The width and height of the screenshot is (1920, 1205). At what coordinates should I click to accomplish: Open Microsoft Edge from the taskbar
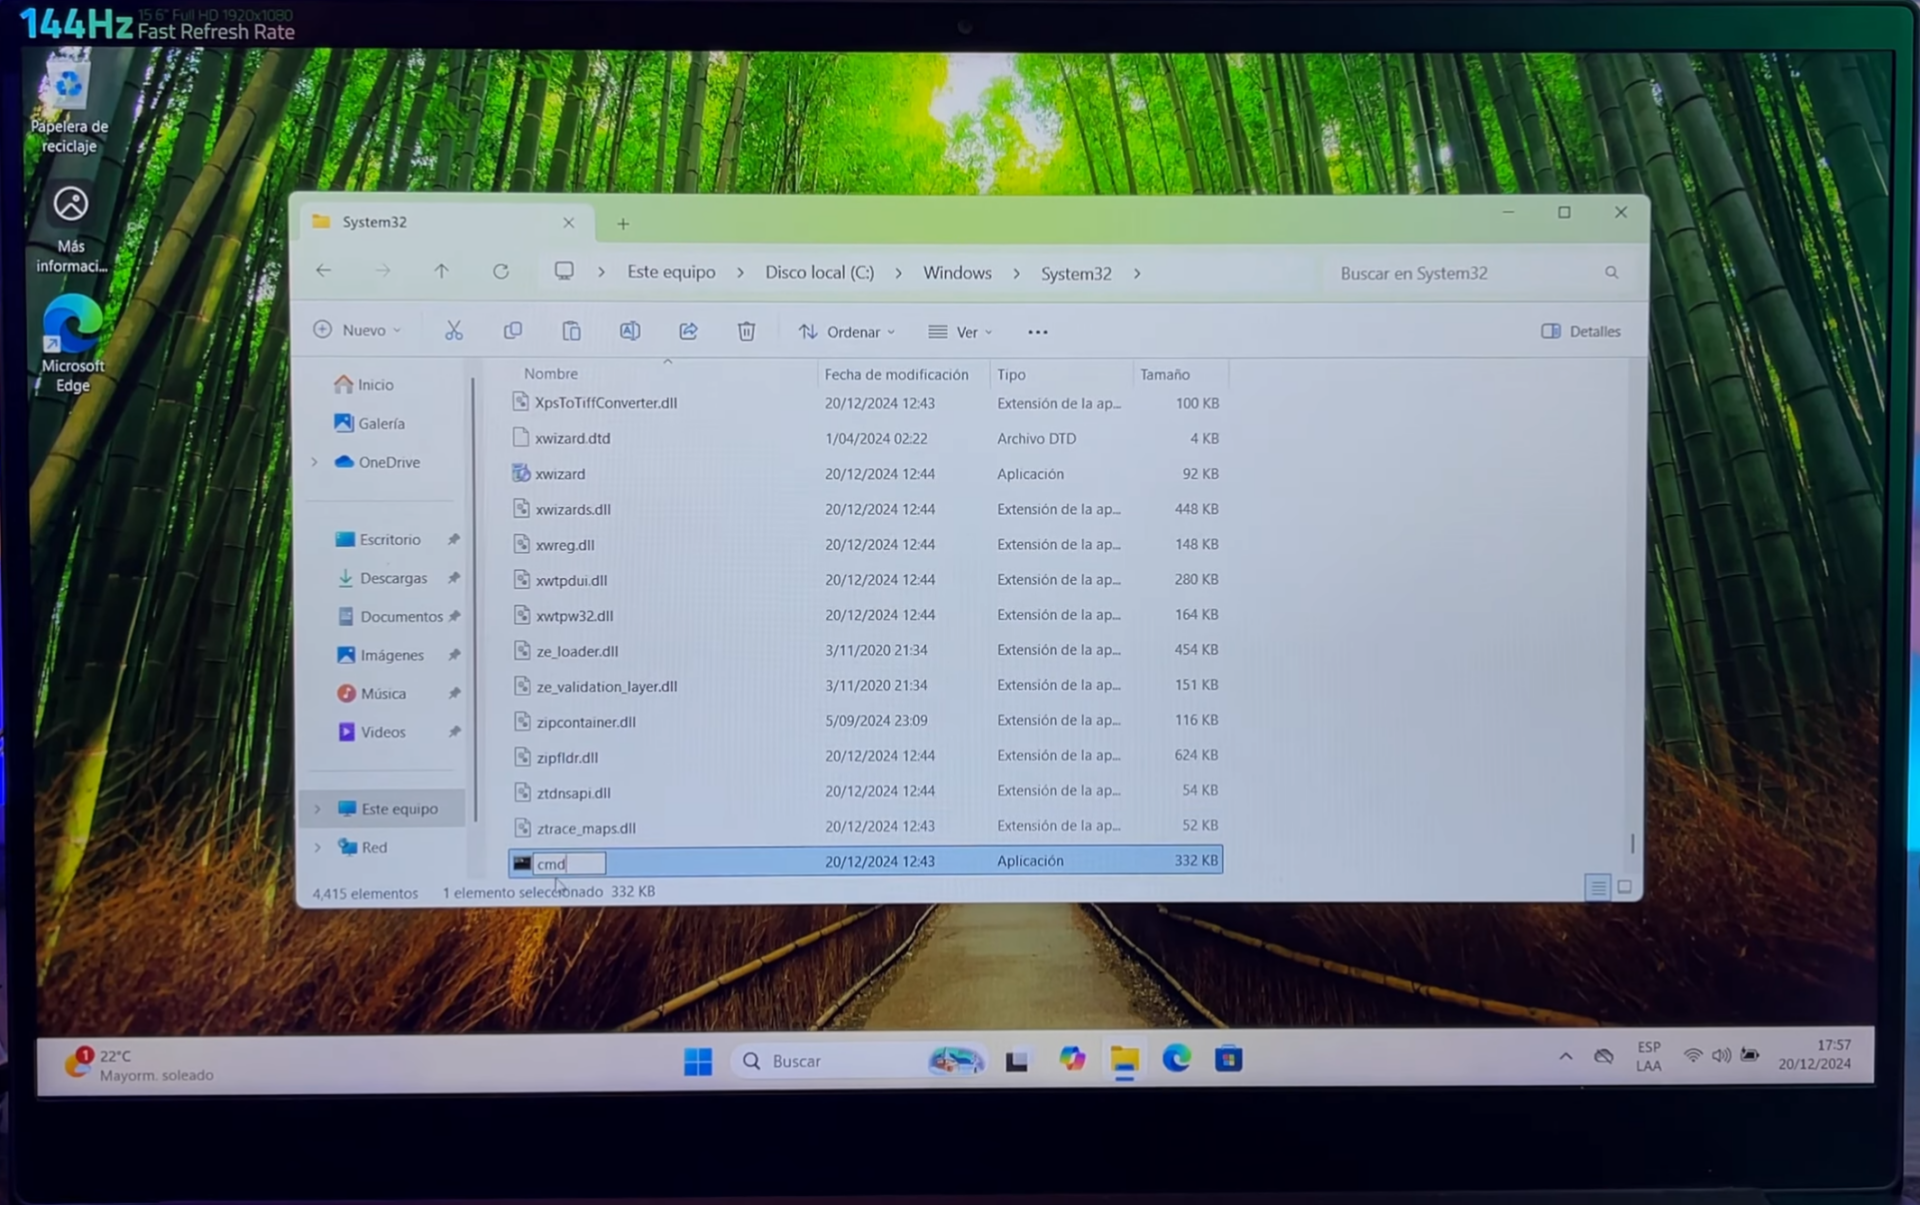[x=1176, y=1060]
